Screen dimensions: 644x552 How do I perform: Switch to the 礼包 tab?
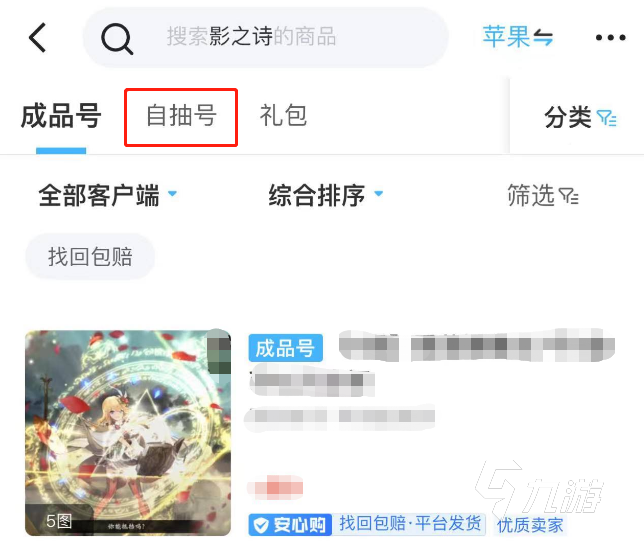pyautogui.click(x=283, y=115)
